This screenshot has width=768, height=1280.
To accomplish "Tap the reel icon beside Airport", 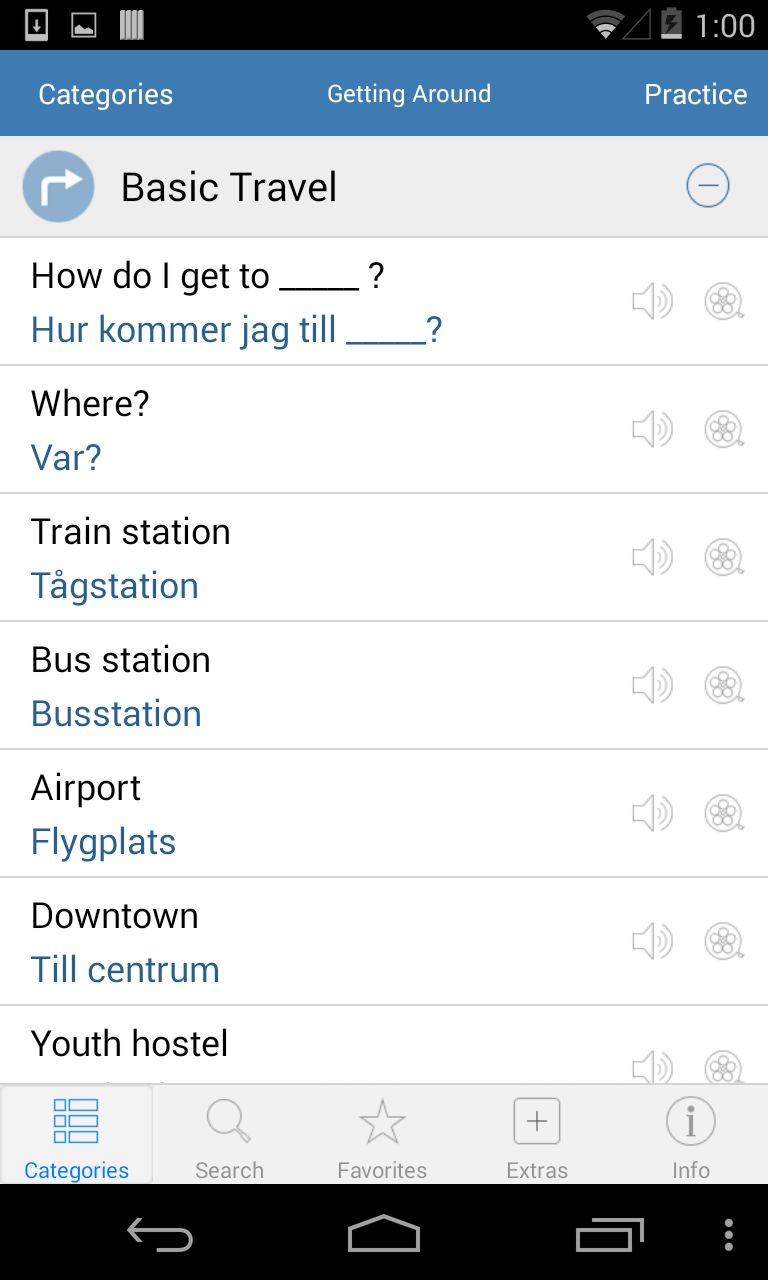I will (x=724, y=813).
